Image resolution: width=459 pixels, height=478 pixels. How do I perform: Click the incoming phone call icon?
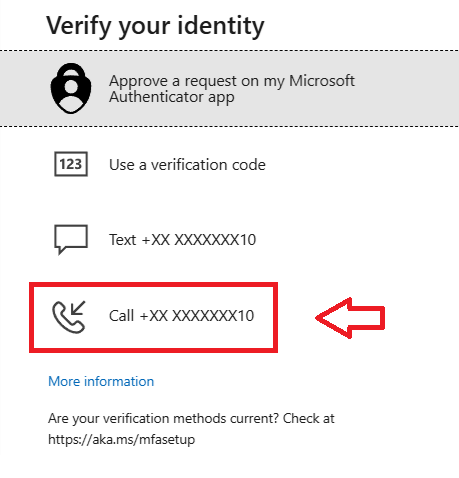69,317
